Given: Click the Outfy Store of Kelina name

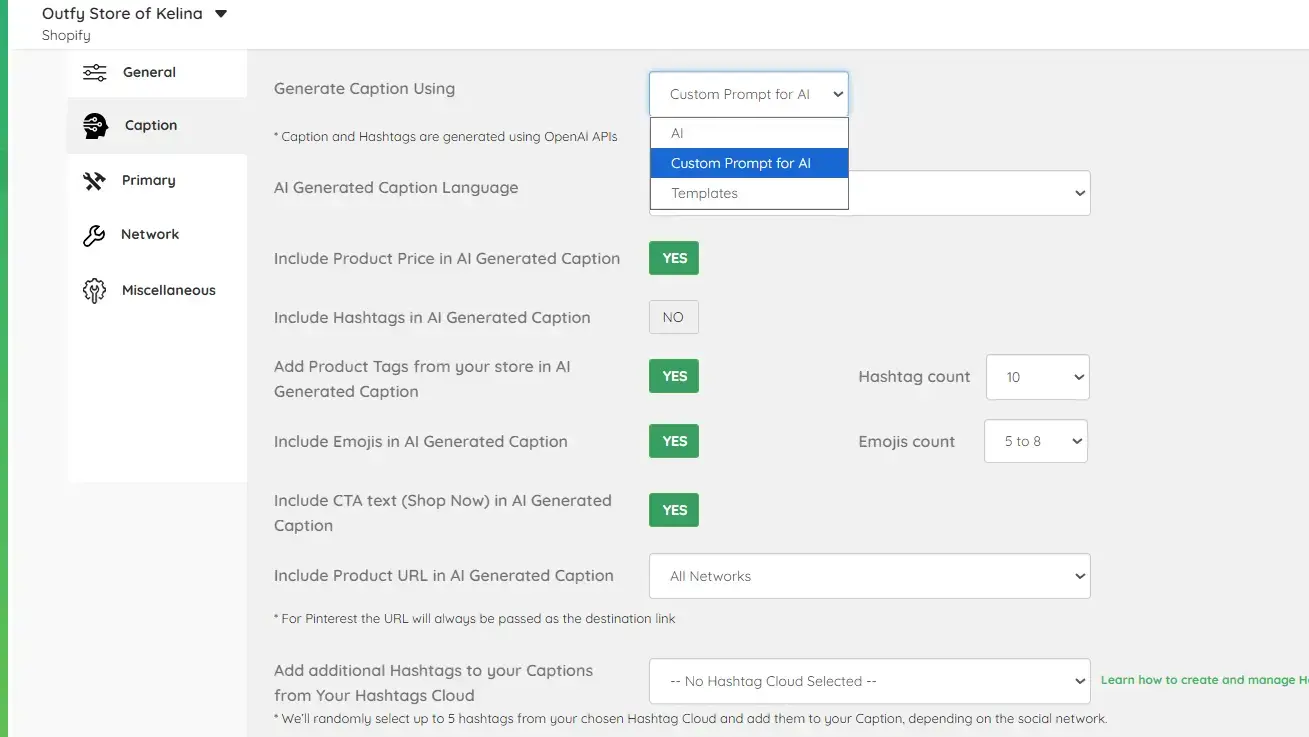Looking at the screenshot, I should 122,14.
